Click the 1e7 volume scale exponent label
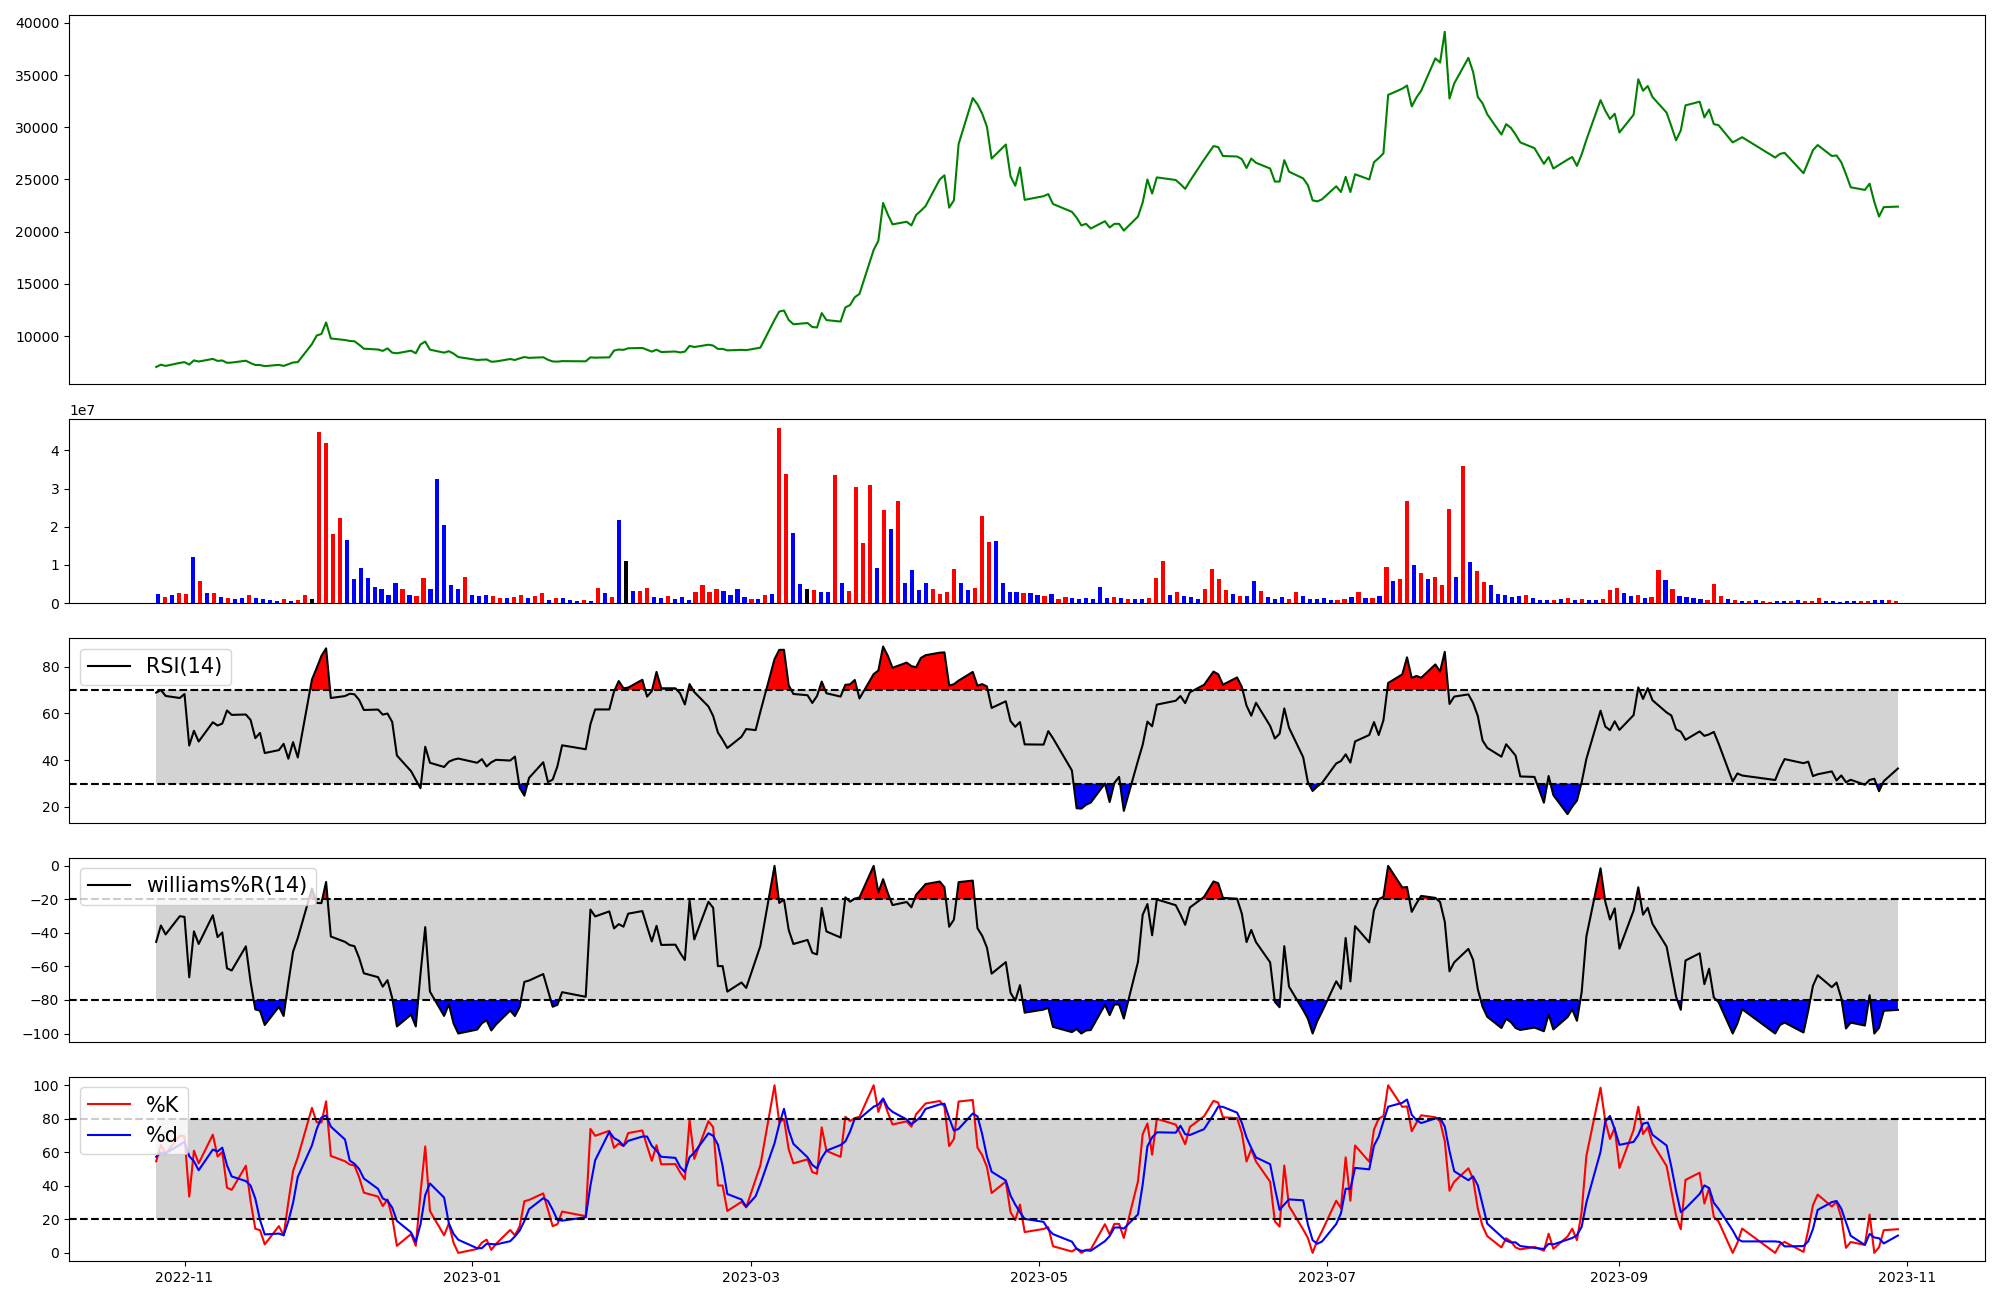This screenshot has height=1300, width=2000. (x=82, y=410)
